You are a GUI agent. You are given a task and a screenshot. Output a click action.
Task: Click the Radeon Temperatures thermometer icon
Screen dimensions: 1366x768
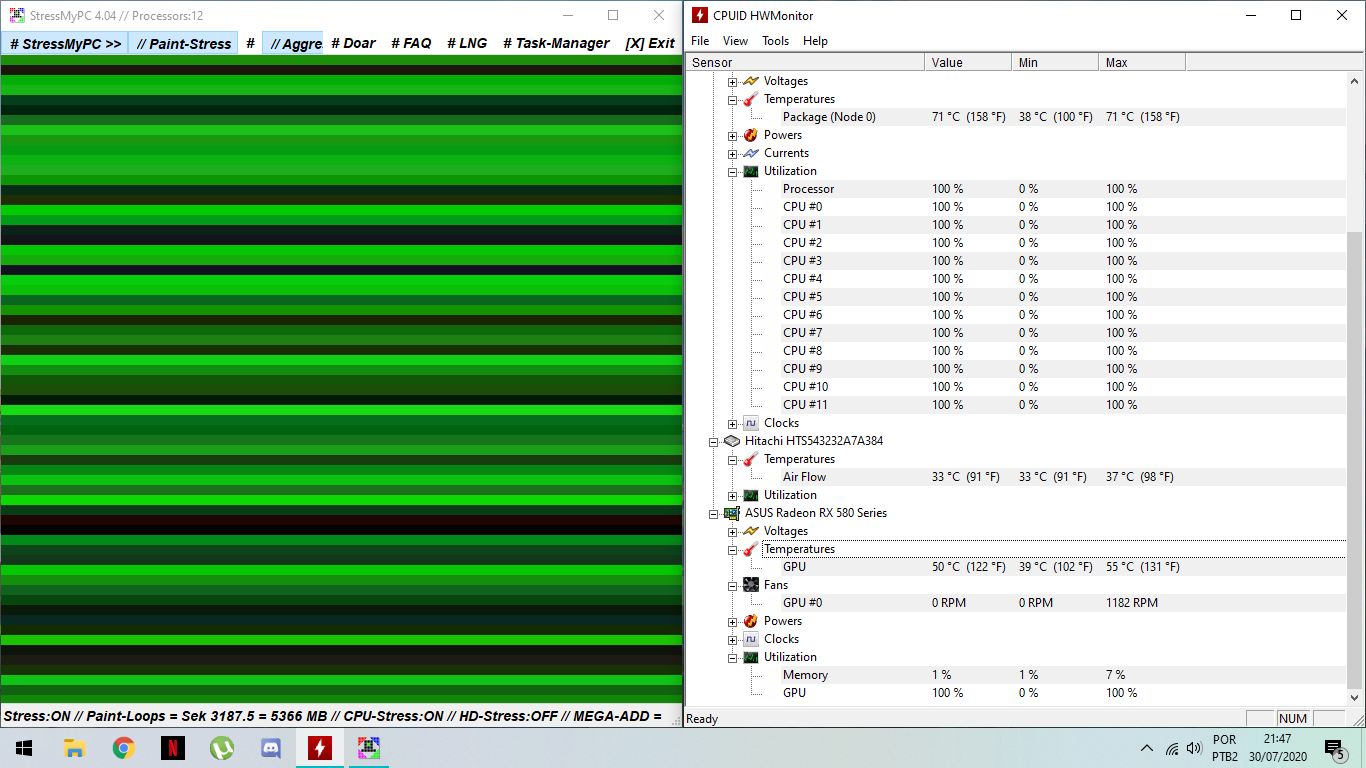click(751, 549)
